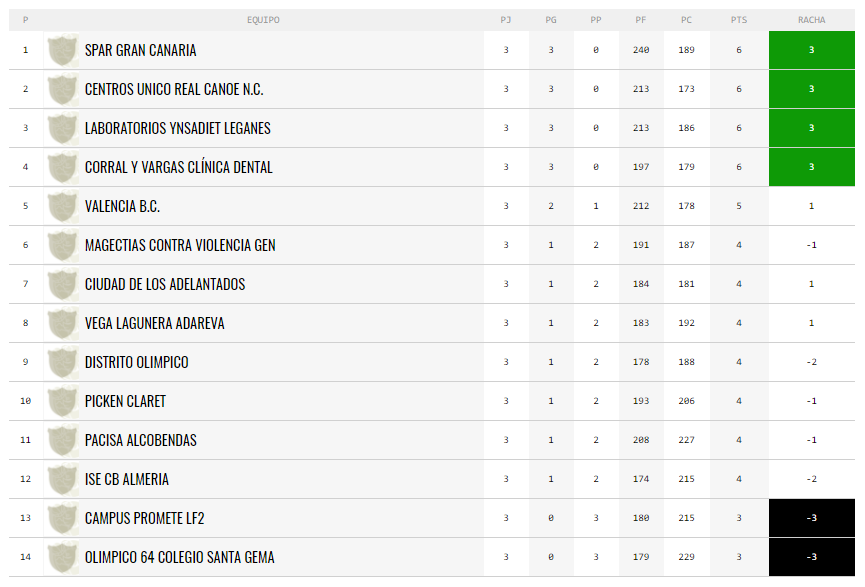Select CIUDAD DE LOS ADELANTADOS team name
The image size is (865, 587).
[x=165, y=284]
